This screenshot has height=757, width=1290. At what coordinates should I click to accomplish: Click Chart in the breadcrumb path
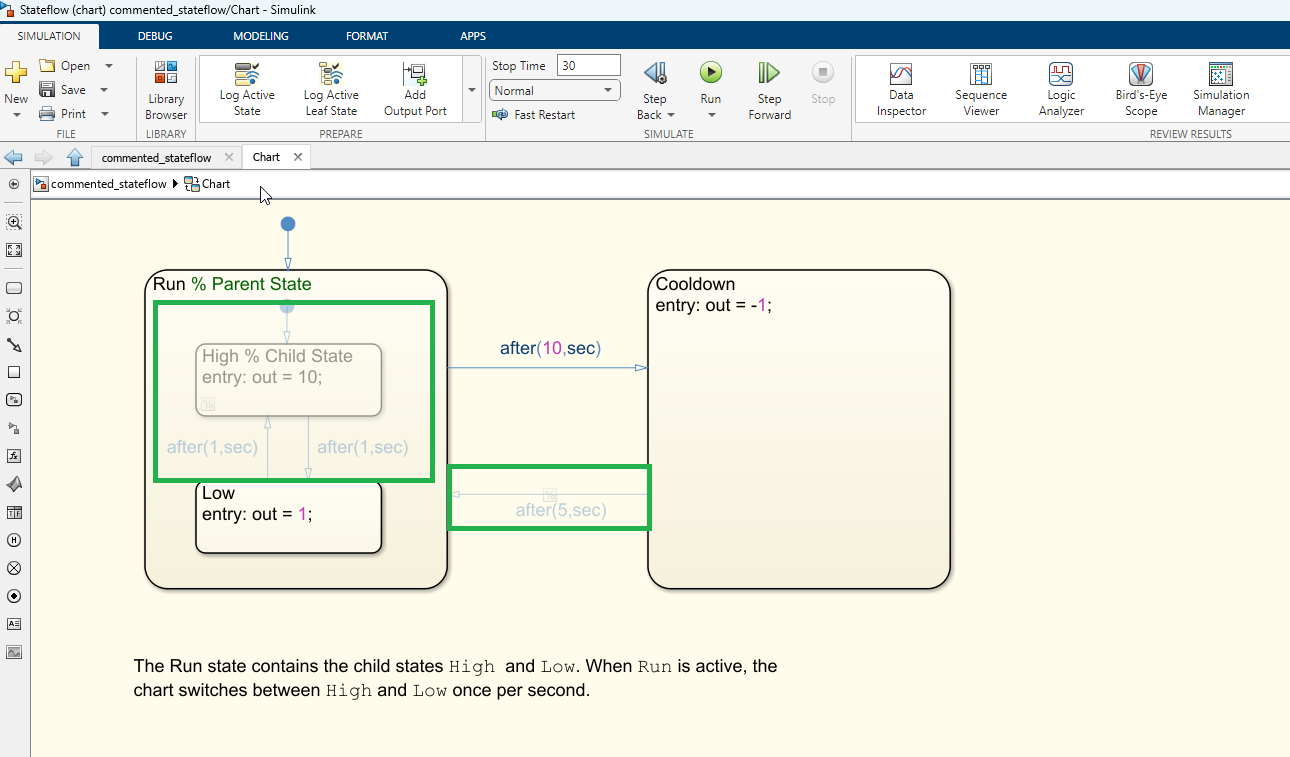point(216,184)
